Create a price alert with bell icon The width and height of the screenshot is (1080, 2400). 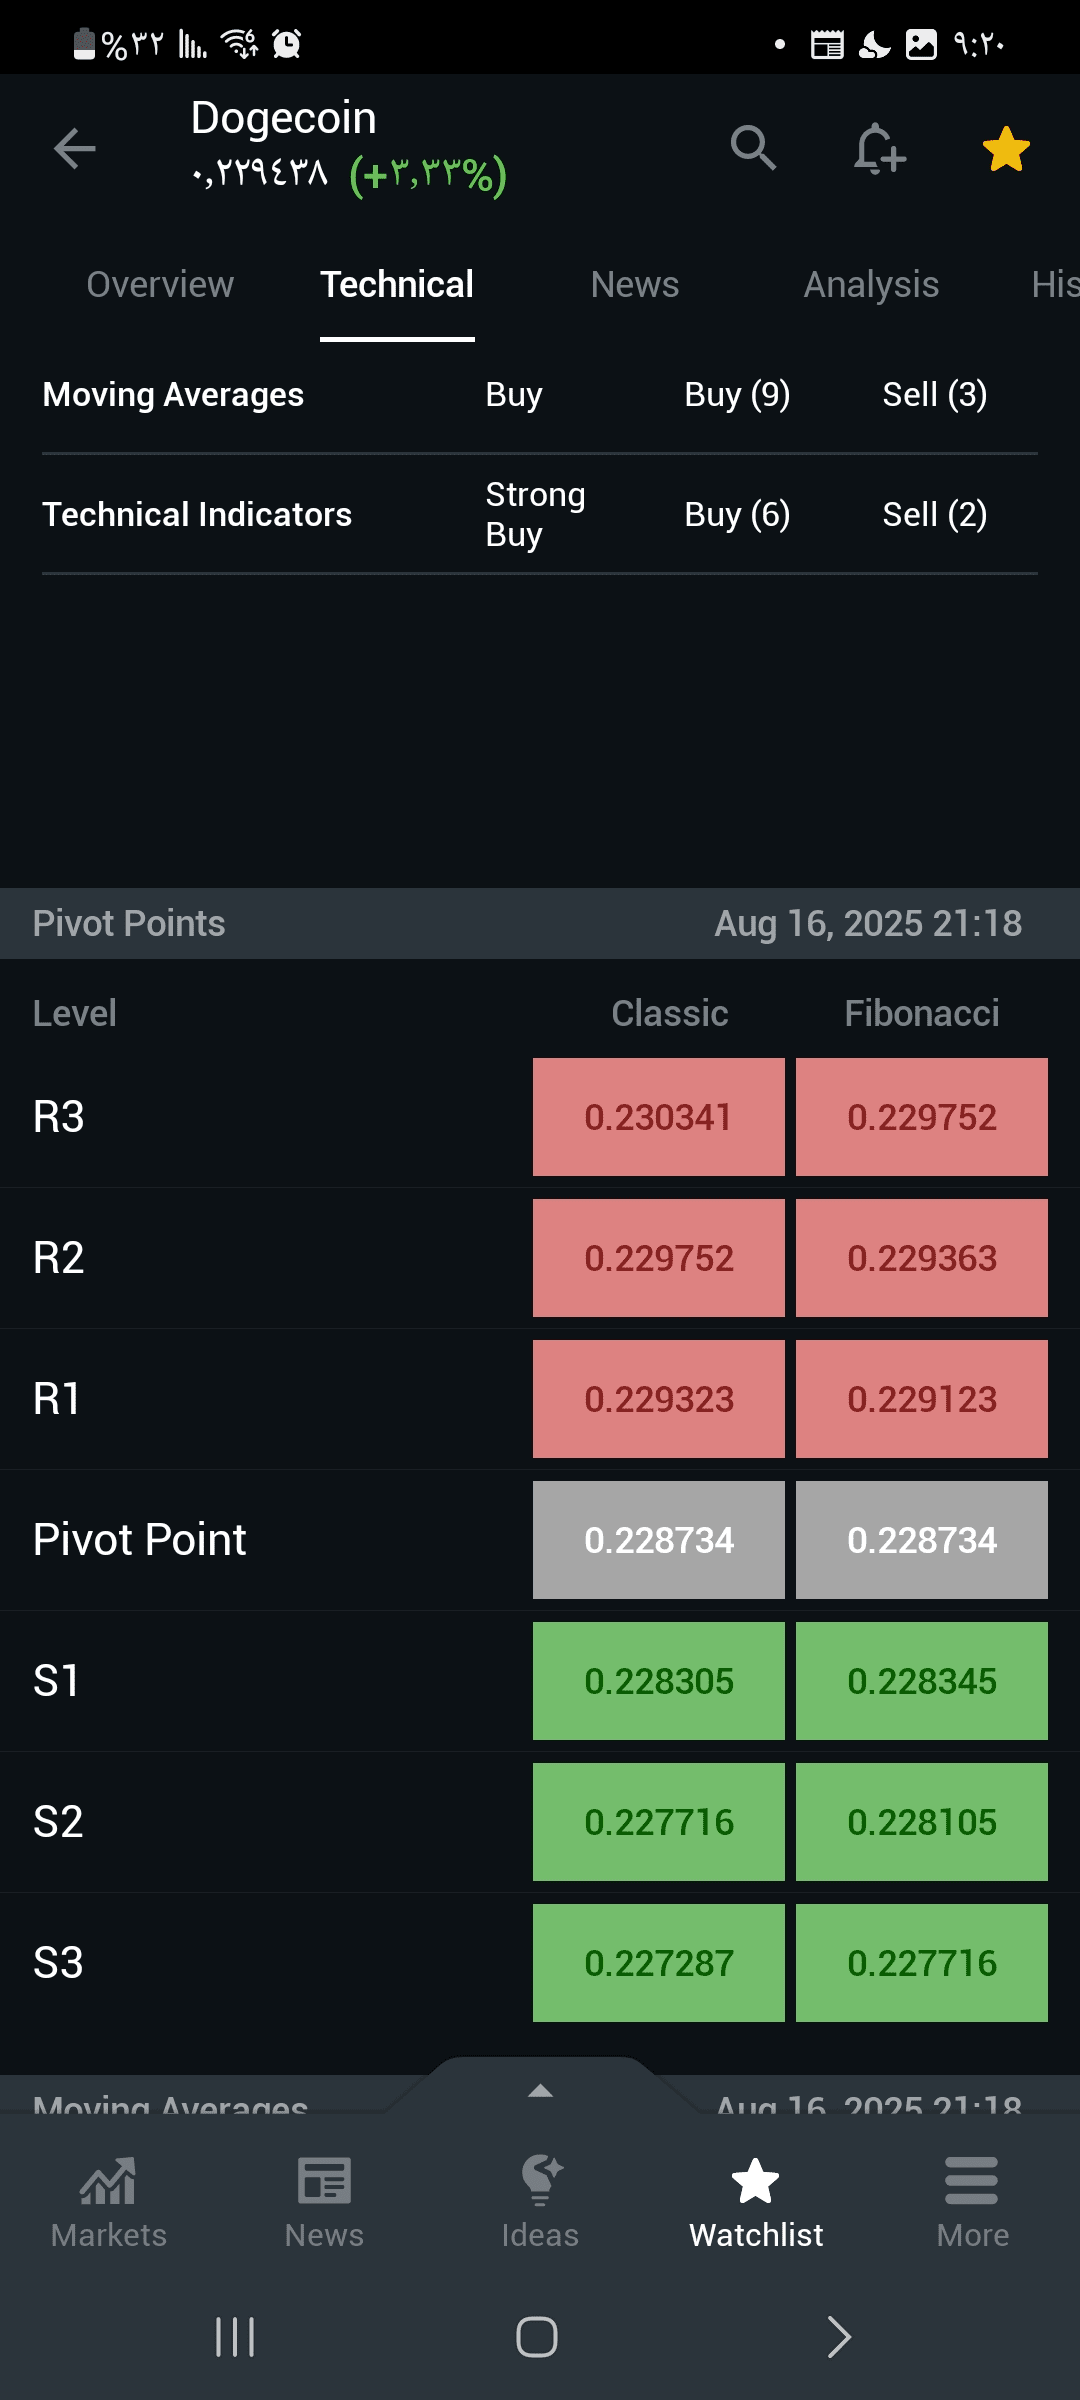880,149
